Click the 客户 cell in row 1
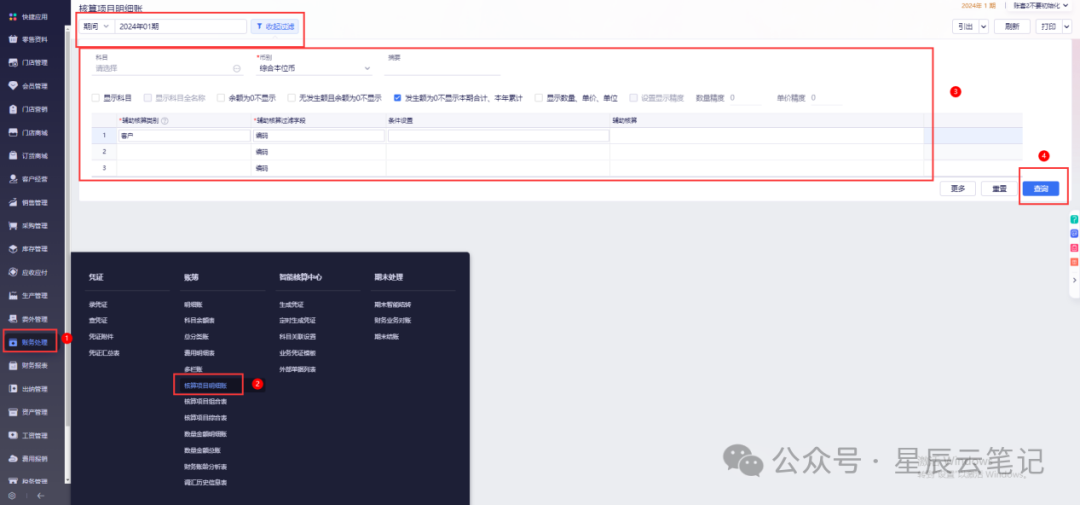Image resolution: width=1080 pixels, height=505 pixels. [184, 136]
